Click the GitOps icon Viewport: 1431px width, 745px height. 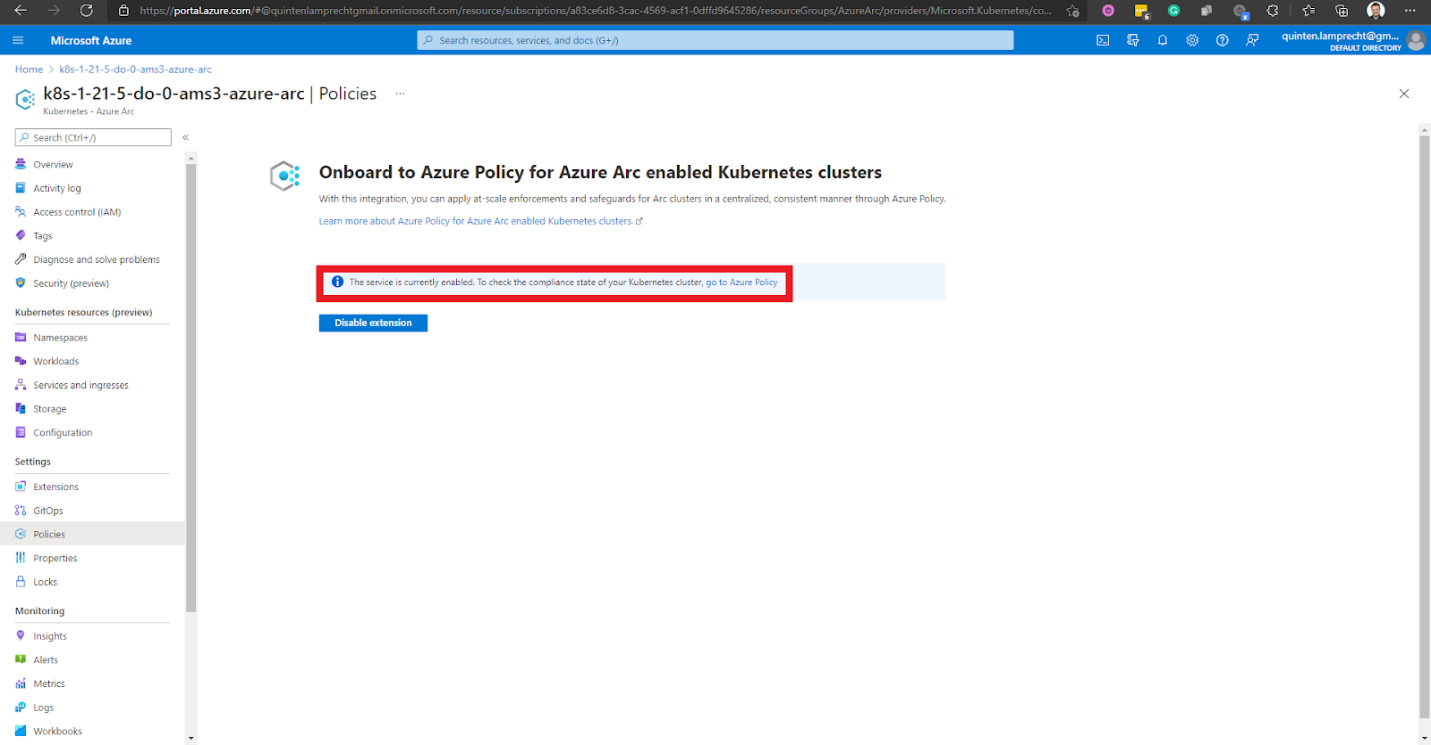pos(21,510)
